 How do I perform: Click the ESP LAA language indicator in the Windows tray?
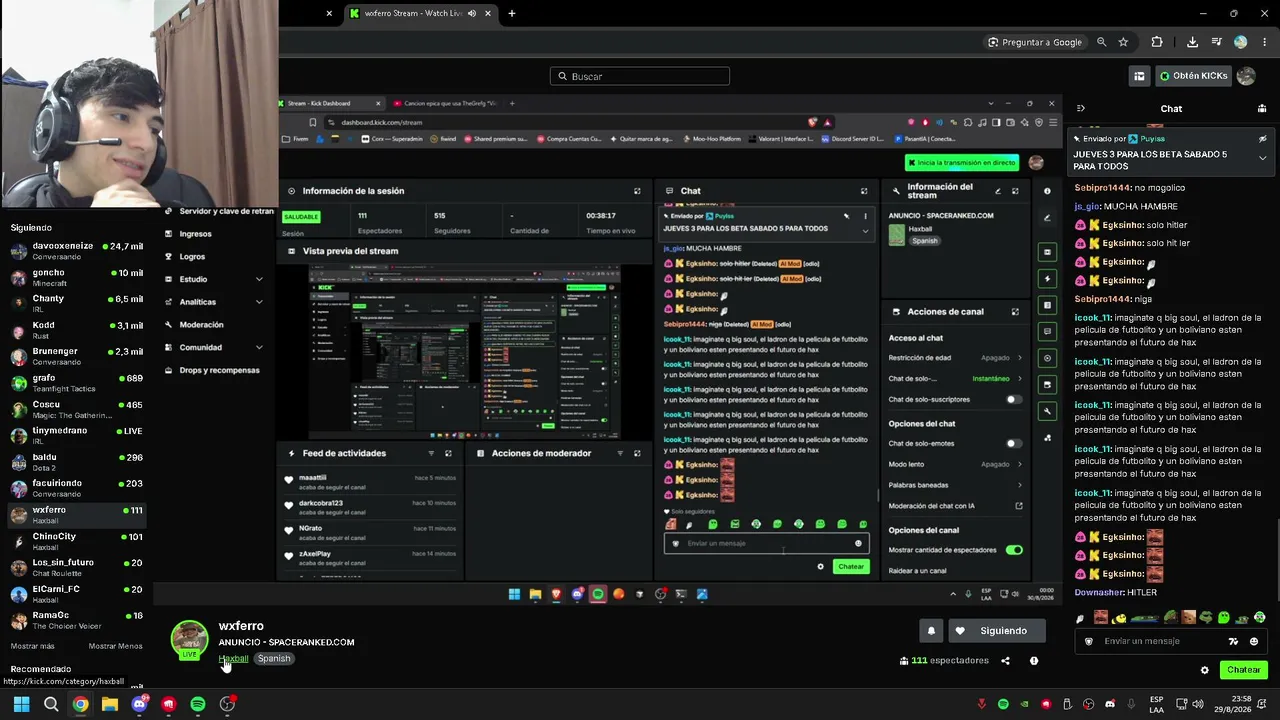[1157, 704]
